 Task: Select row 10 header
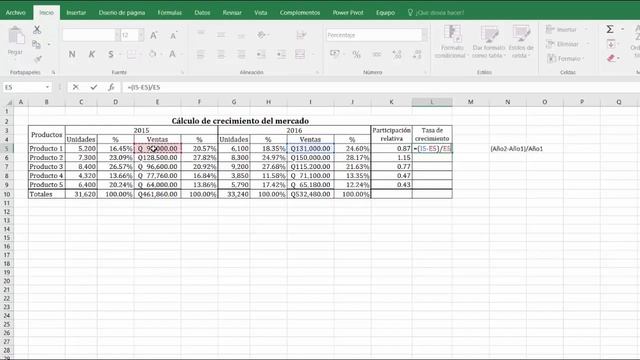pos(7,194)
